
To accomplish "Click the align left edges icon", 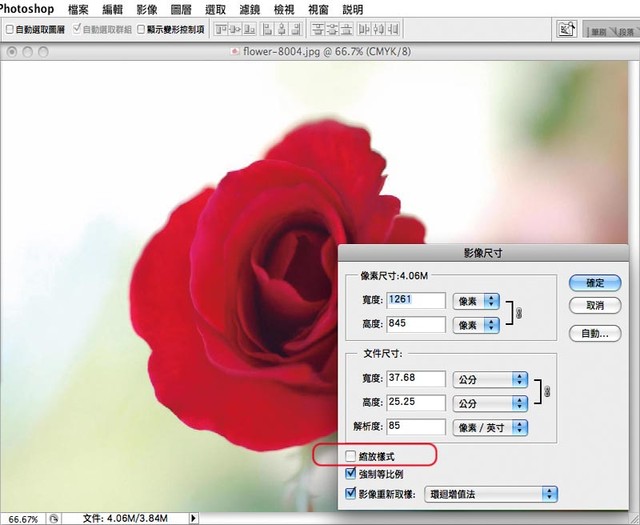I will 265,30.
